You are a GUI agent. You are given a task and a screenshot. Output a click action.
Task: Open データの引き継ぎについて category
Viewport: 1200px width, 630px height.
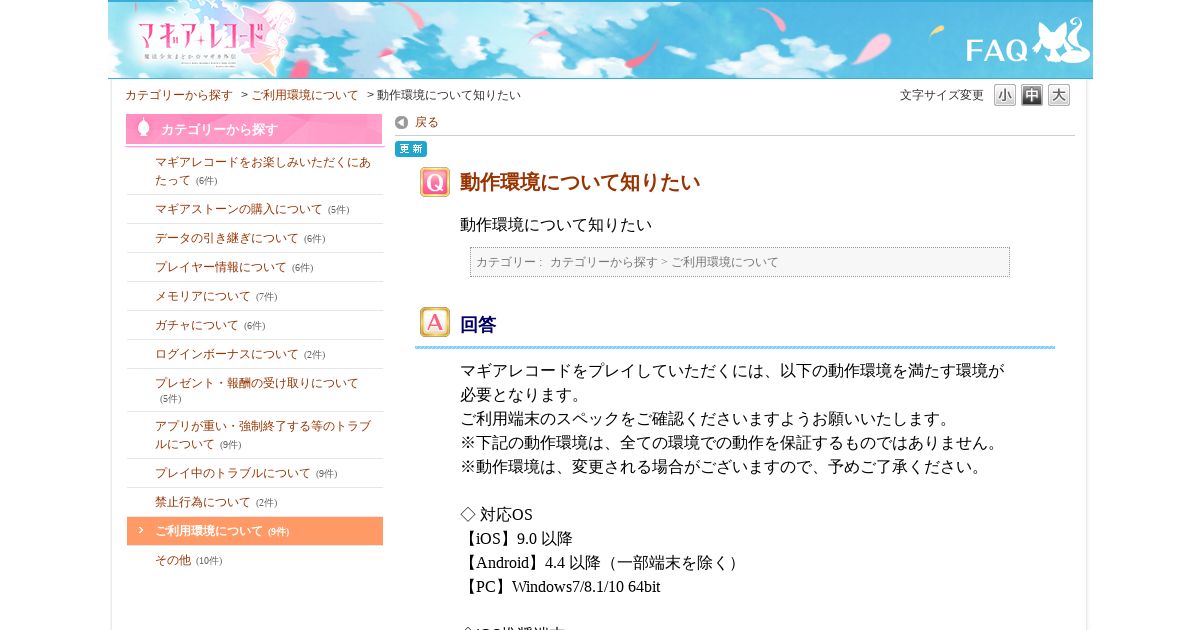(227, 238)
